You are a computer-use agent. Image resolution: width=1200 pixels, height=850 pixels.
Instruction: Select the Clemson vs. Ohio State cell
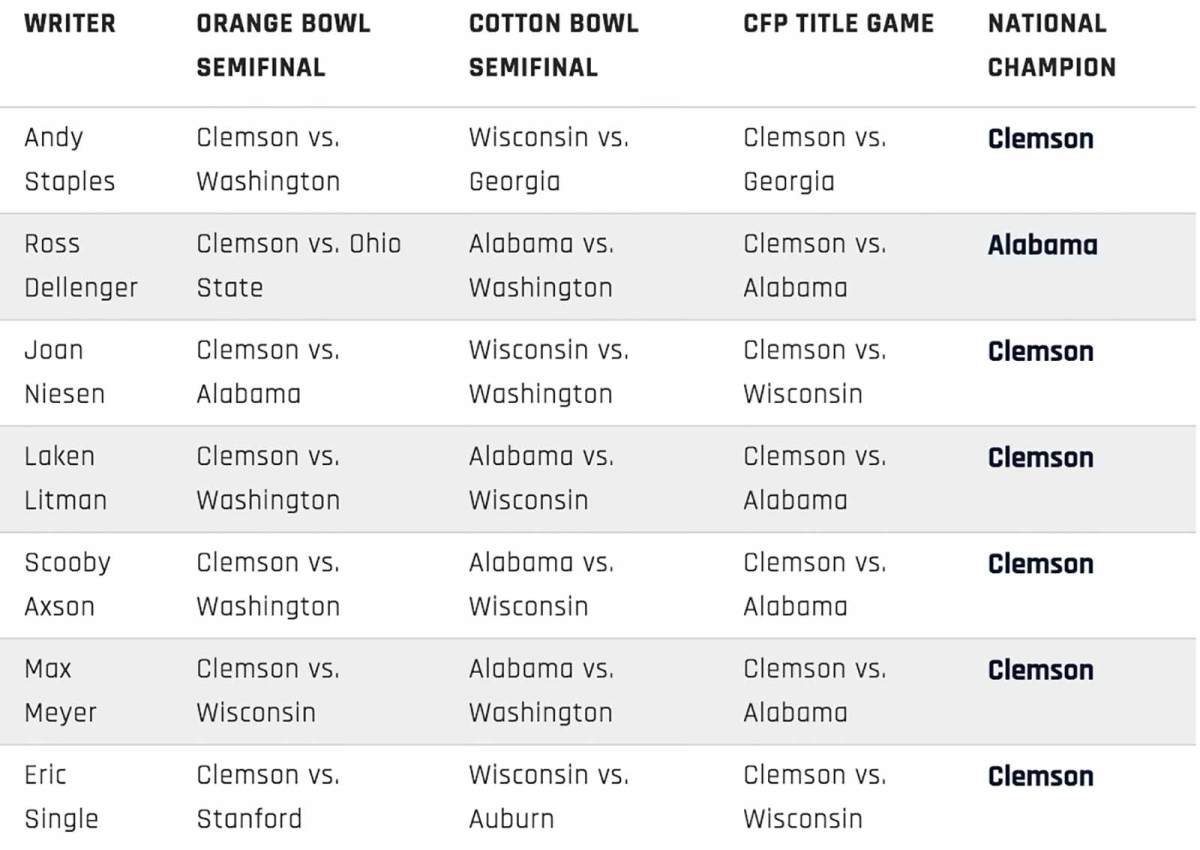coord(298,266)
